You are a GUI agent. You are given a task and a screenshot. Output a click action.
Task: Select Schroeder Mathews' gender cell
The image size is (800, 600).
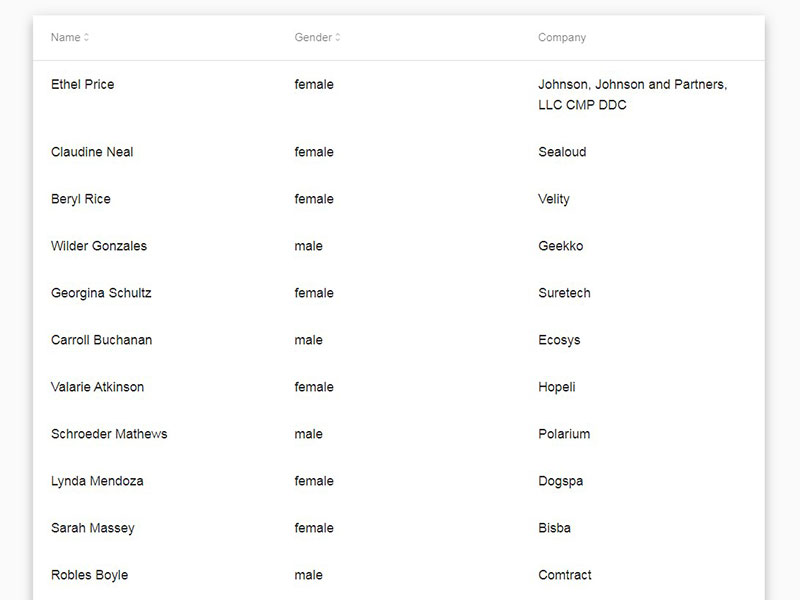point(309,434)
